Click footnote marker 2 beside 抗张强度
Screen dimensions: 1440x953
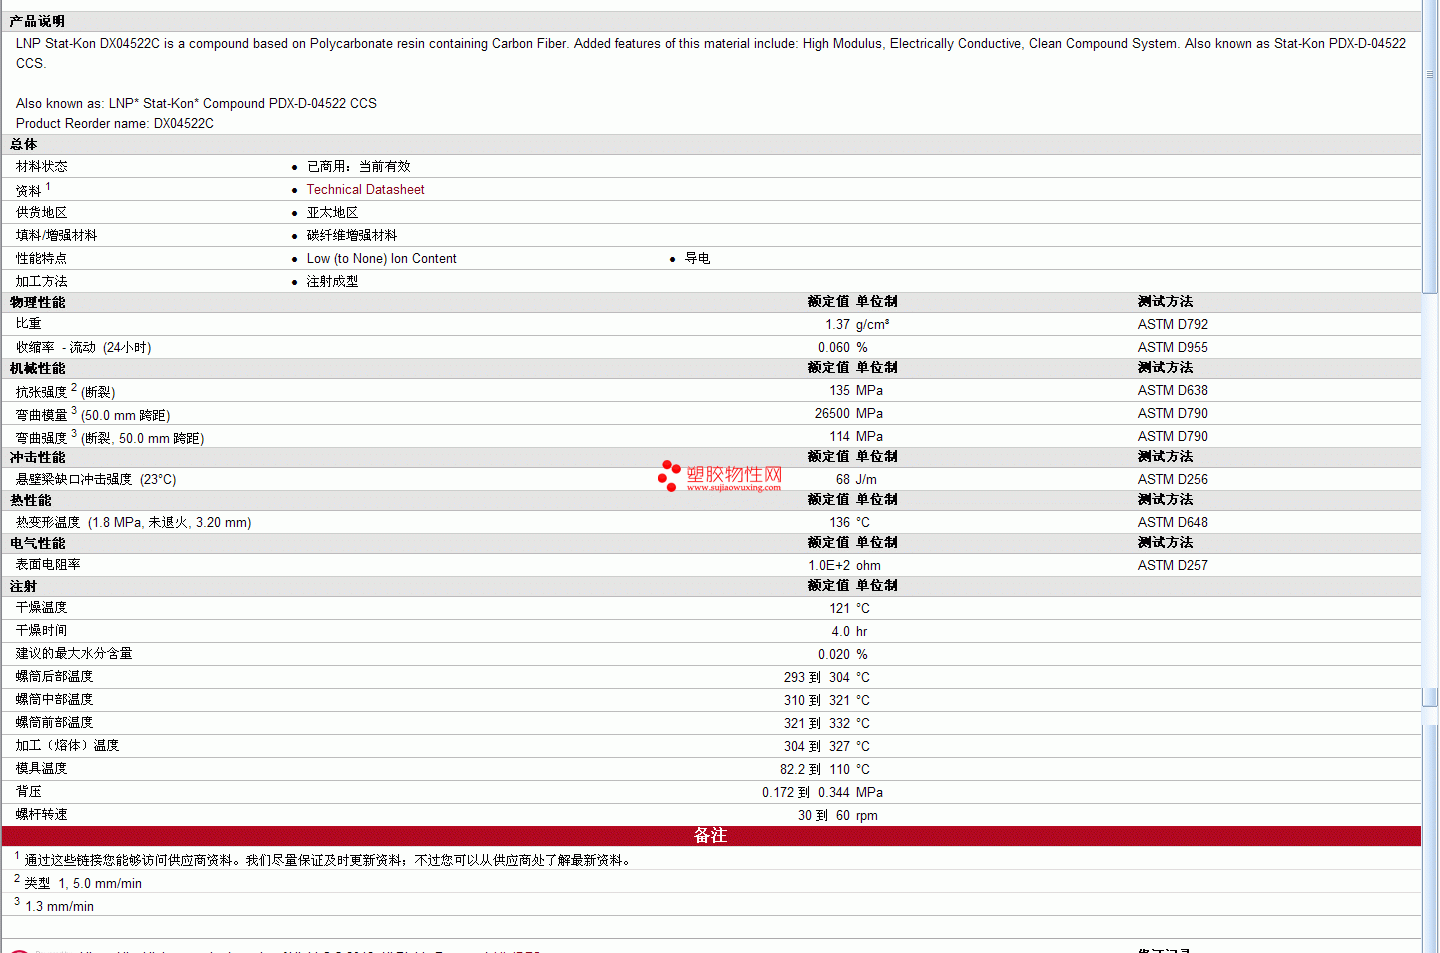[74, 387]
